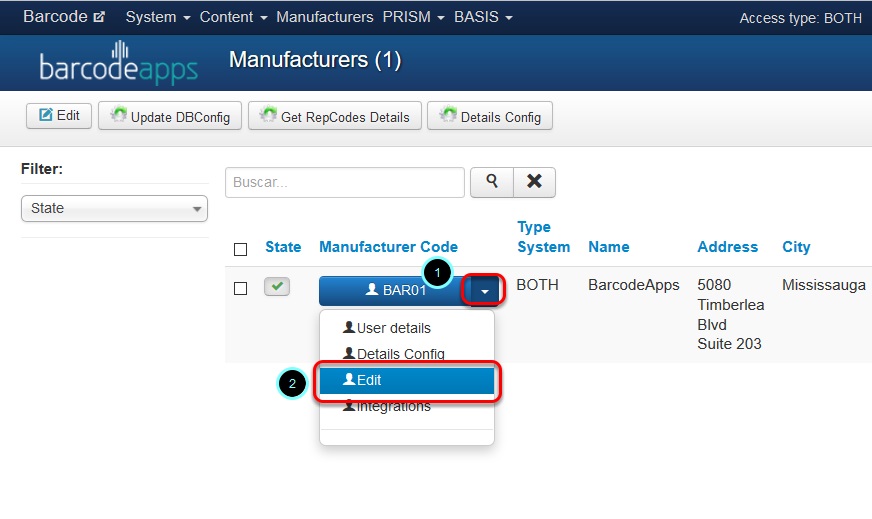872x519 pixels.
Task: Choose Details Config from dropdown menu
Action: (407, 354)
